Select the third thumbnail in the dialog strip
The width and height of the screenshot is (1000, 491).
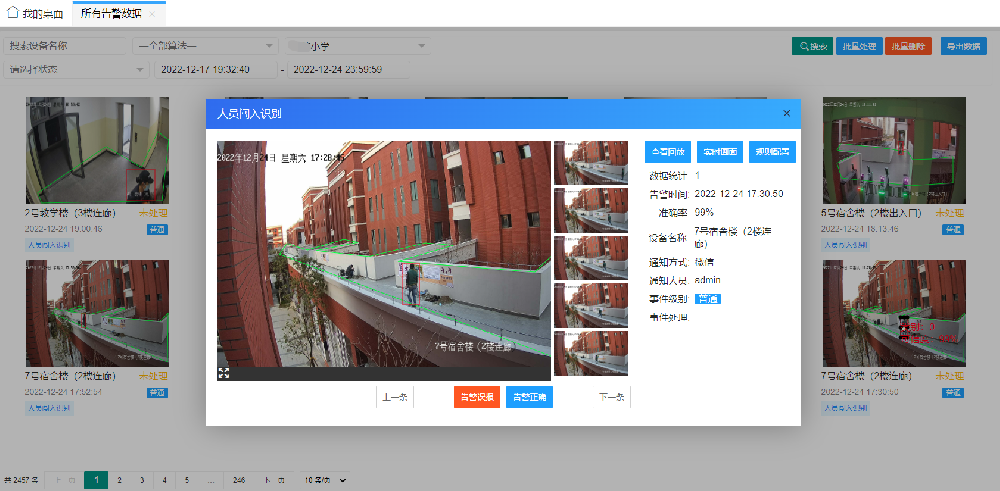pyautogui.click(x=591, y=258)
